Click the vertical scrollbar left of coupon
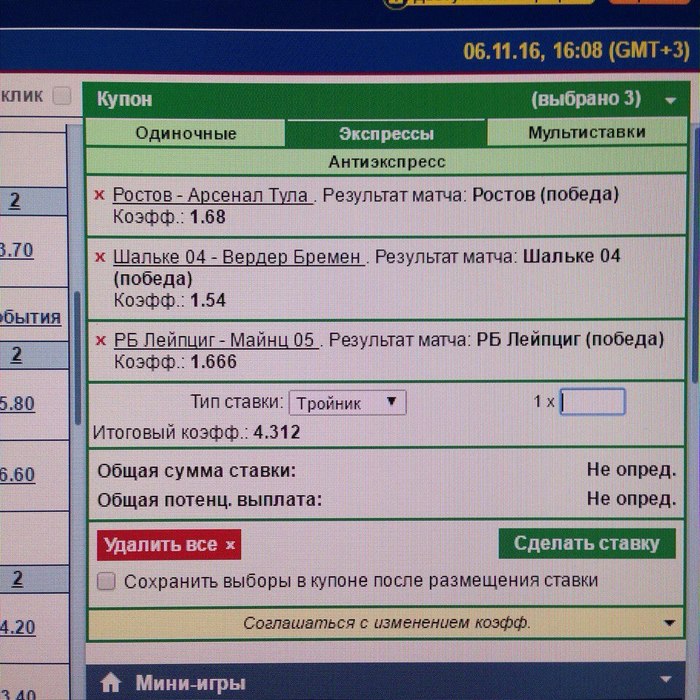The width and height of the screenshot is (700, 700). pyautogui.click(x=78, y=357)
